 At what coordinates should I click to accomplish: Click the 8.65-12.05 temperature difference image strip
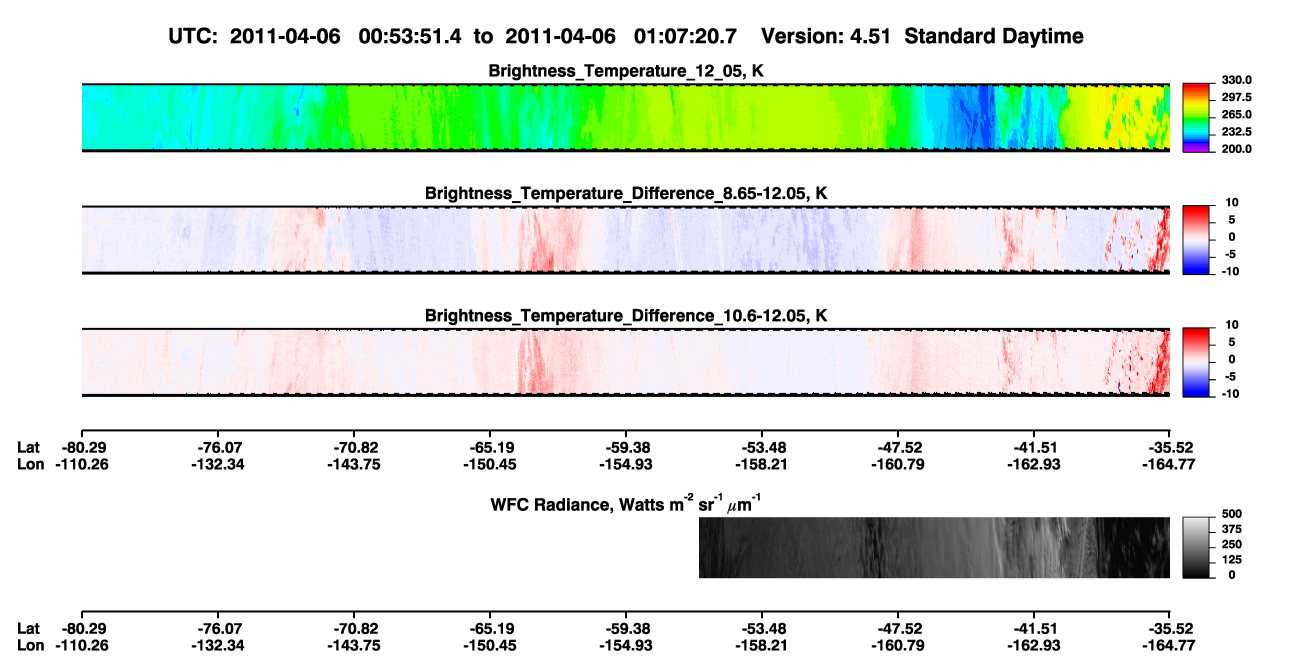(x=625, y=239)
